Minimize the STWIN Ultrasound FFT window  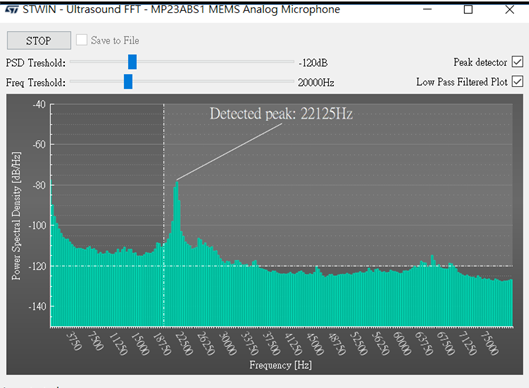click(x=427, y=9)
